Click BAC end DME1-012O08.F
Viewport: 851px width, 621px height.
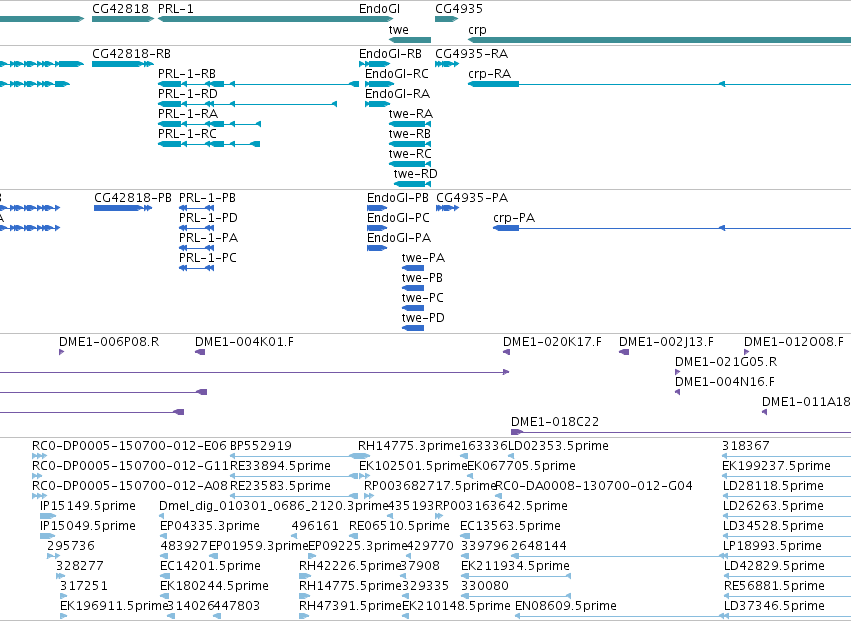pyautogui.click(x=747, y=352)
